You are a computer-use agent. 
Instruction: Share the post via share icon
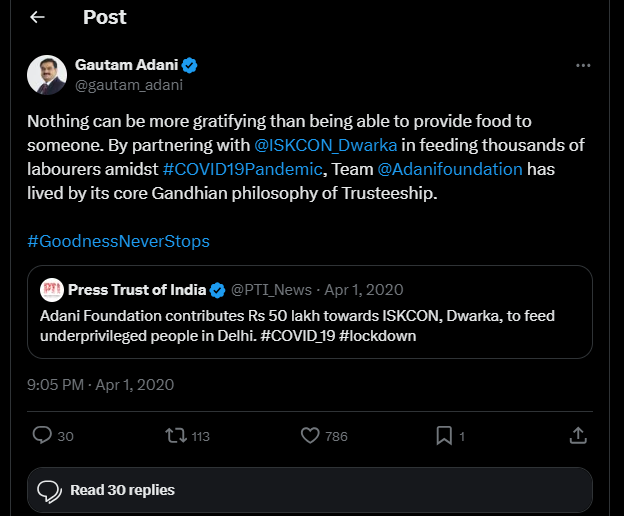click(x=578, y=435)
